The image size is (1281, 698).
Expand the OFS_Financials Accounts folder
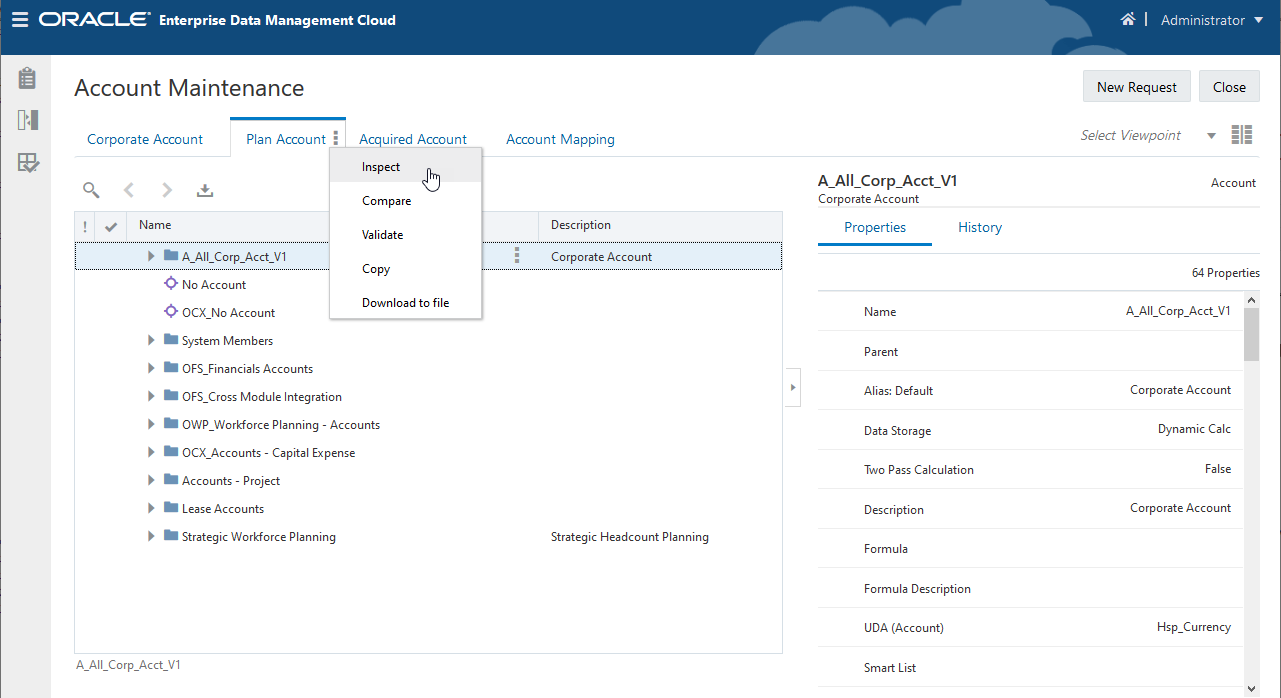(150, 368)
